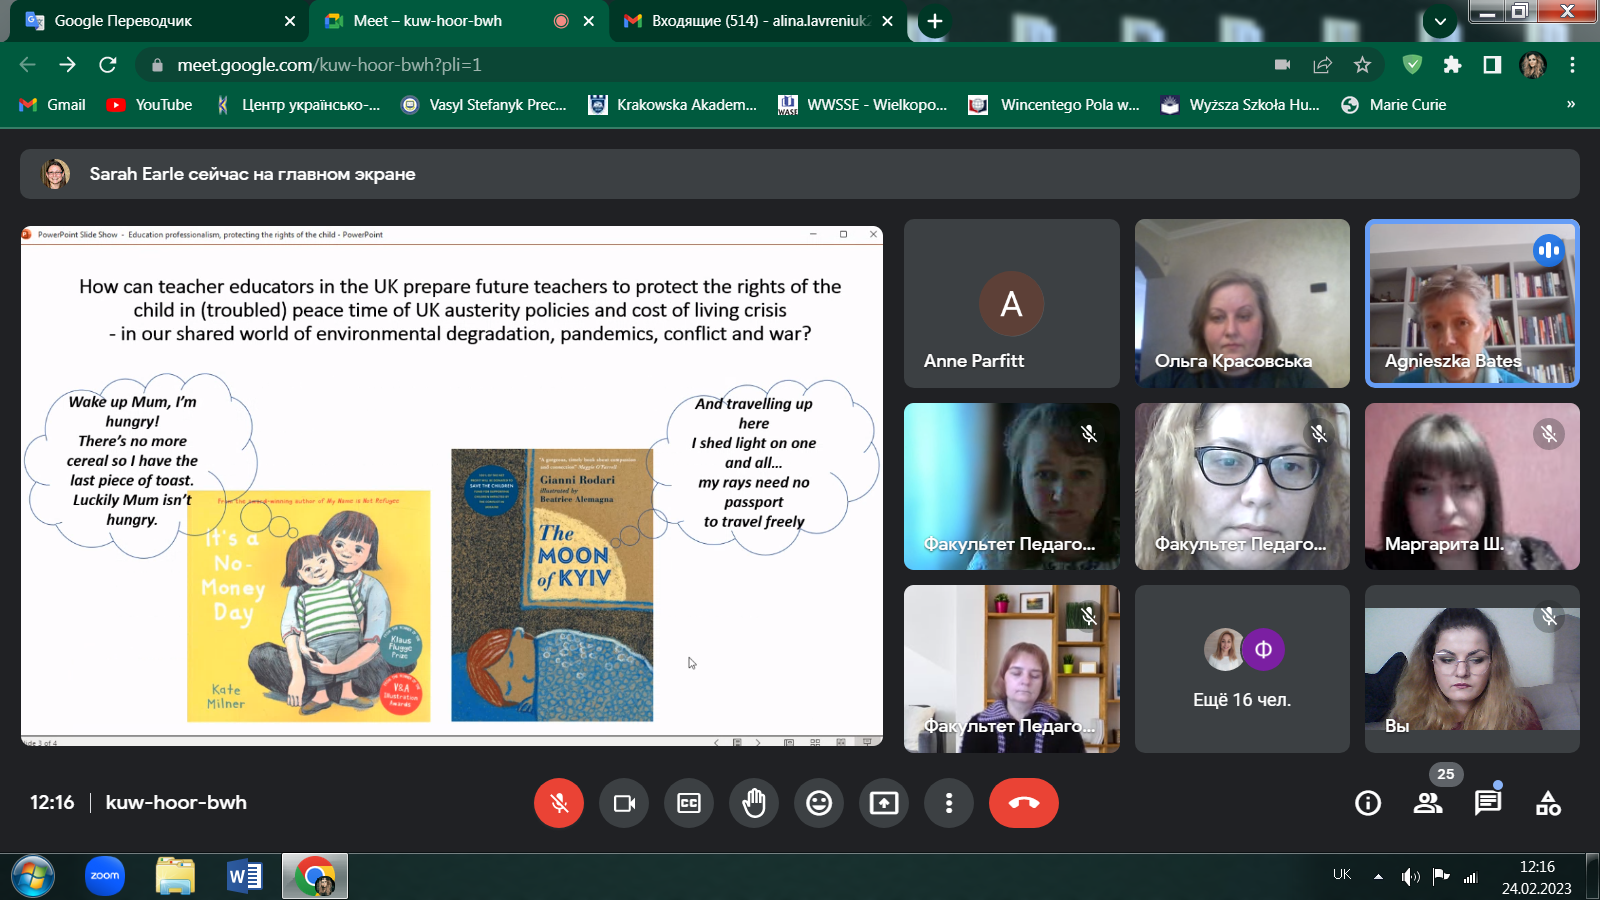
Task: Bookmark this page with star icon
Action: tap(1362, 65)
